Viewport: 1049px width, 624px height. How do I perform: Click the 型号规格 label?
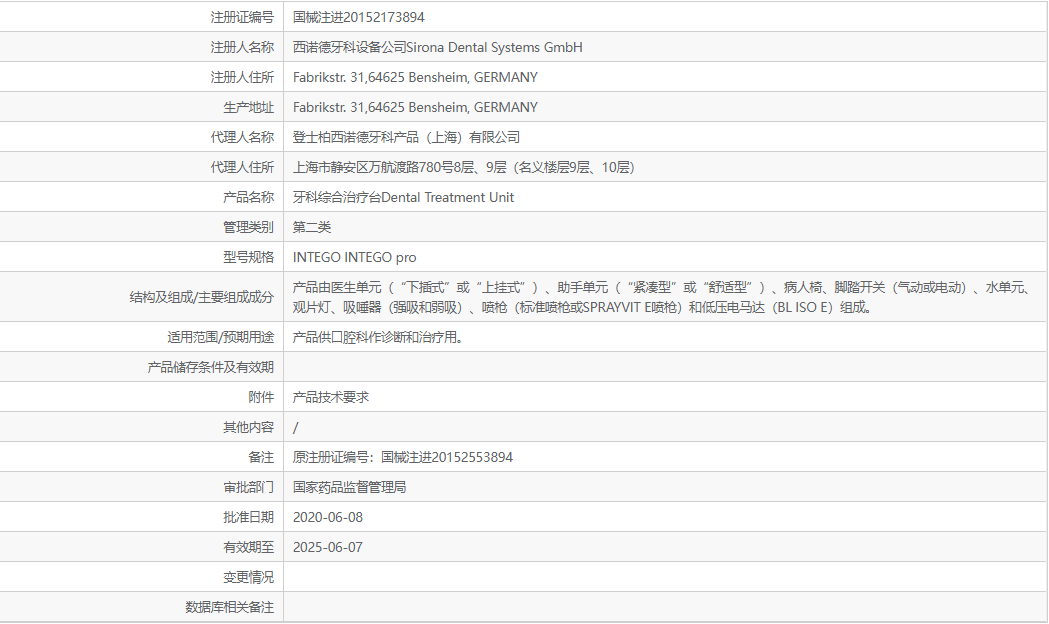[248, 257]
